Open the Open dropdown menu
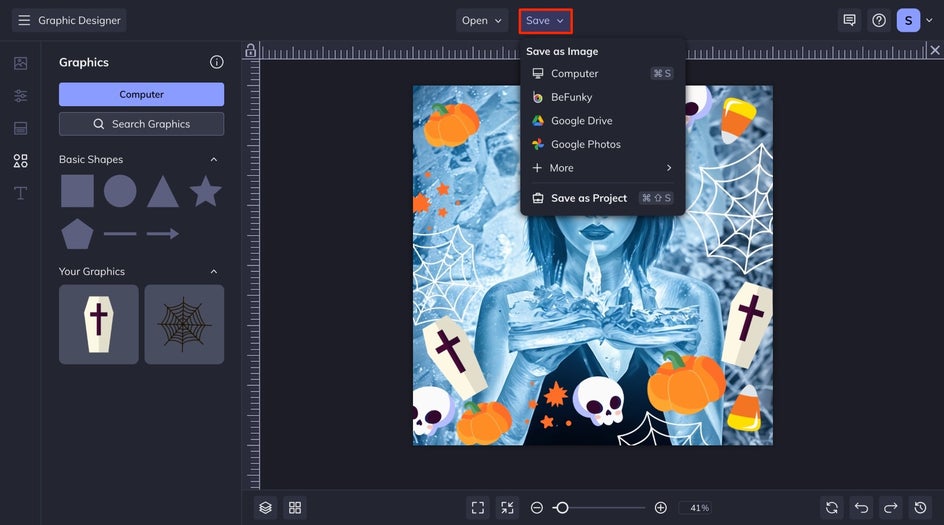Viewport: 944px width, 525px height. tap(482, 20)
